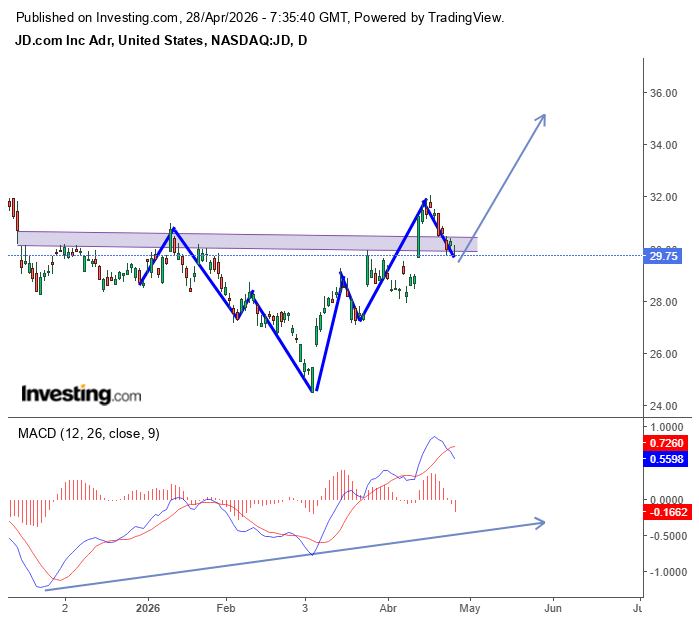Click the 26.00 price axis label
Screen dimensions: 699x621
coord(663,354)
